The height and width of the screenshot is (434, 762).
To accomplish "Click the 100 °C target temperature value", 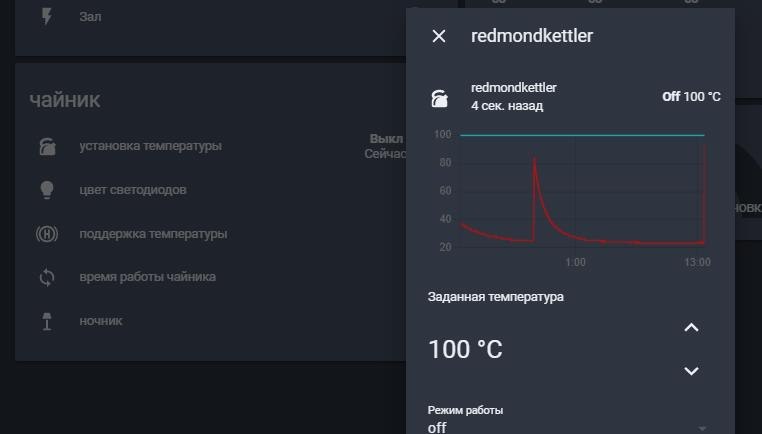I will 465,349.
